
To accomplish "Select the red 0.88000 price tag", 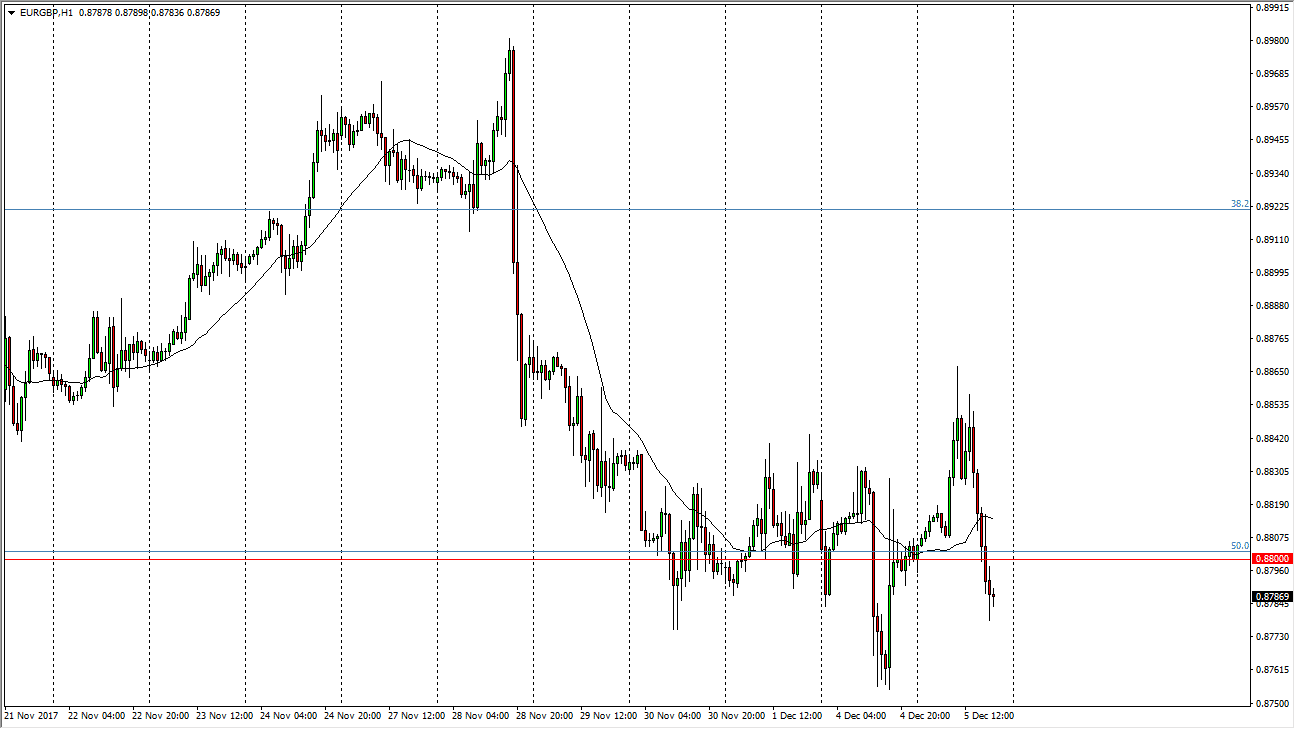I will [1272, 559].
